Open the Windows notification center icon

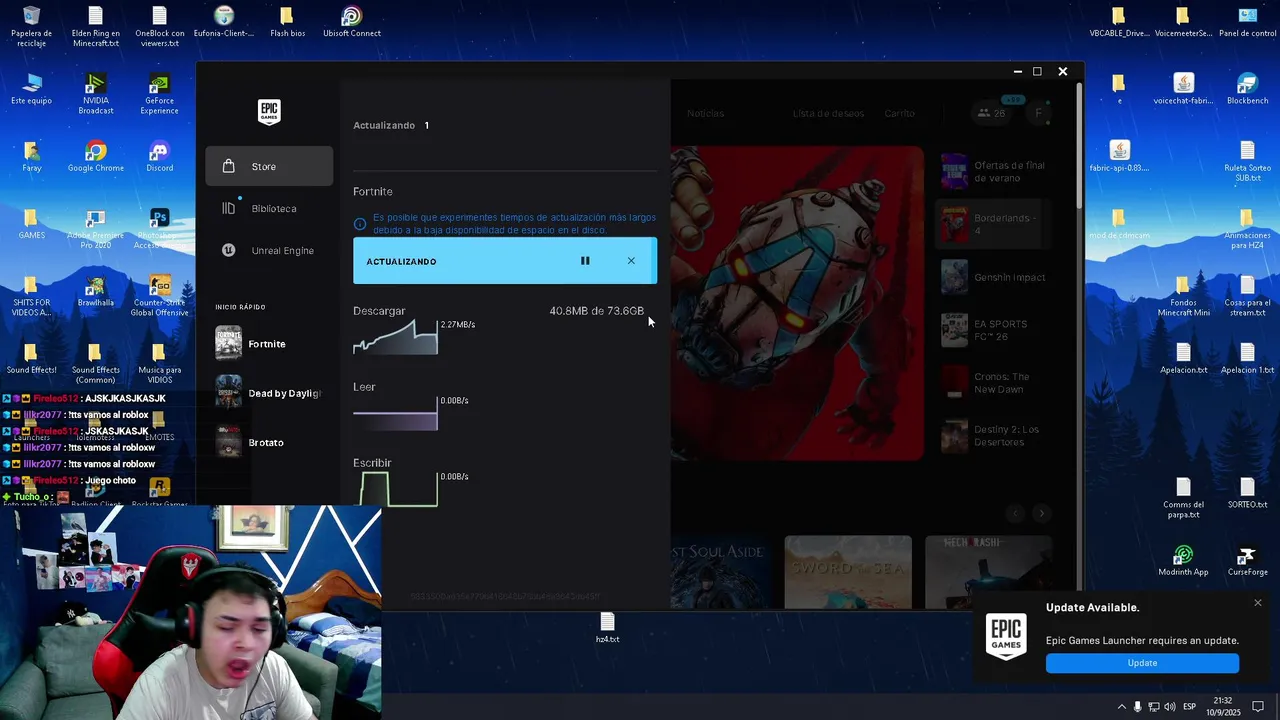pyautogui.click(x=1258, y=706)
